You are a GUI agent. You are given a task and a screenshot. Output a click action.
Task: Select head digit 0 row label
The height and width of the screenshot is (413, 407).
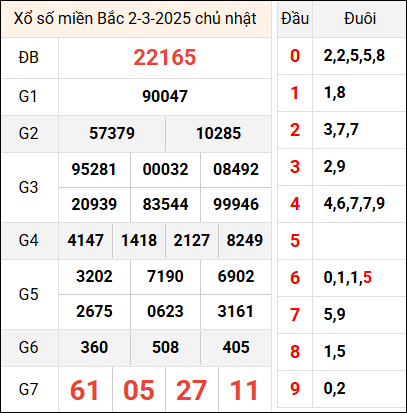click(295, 56)
